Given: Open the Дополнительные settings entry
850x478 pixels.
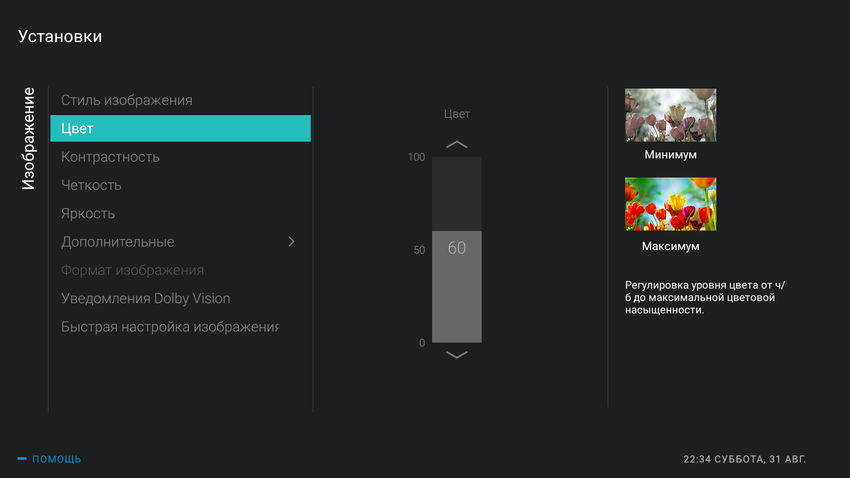Looking at the screenshot, I should [x=118, y=242].
